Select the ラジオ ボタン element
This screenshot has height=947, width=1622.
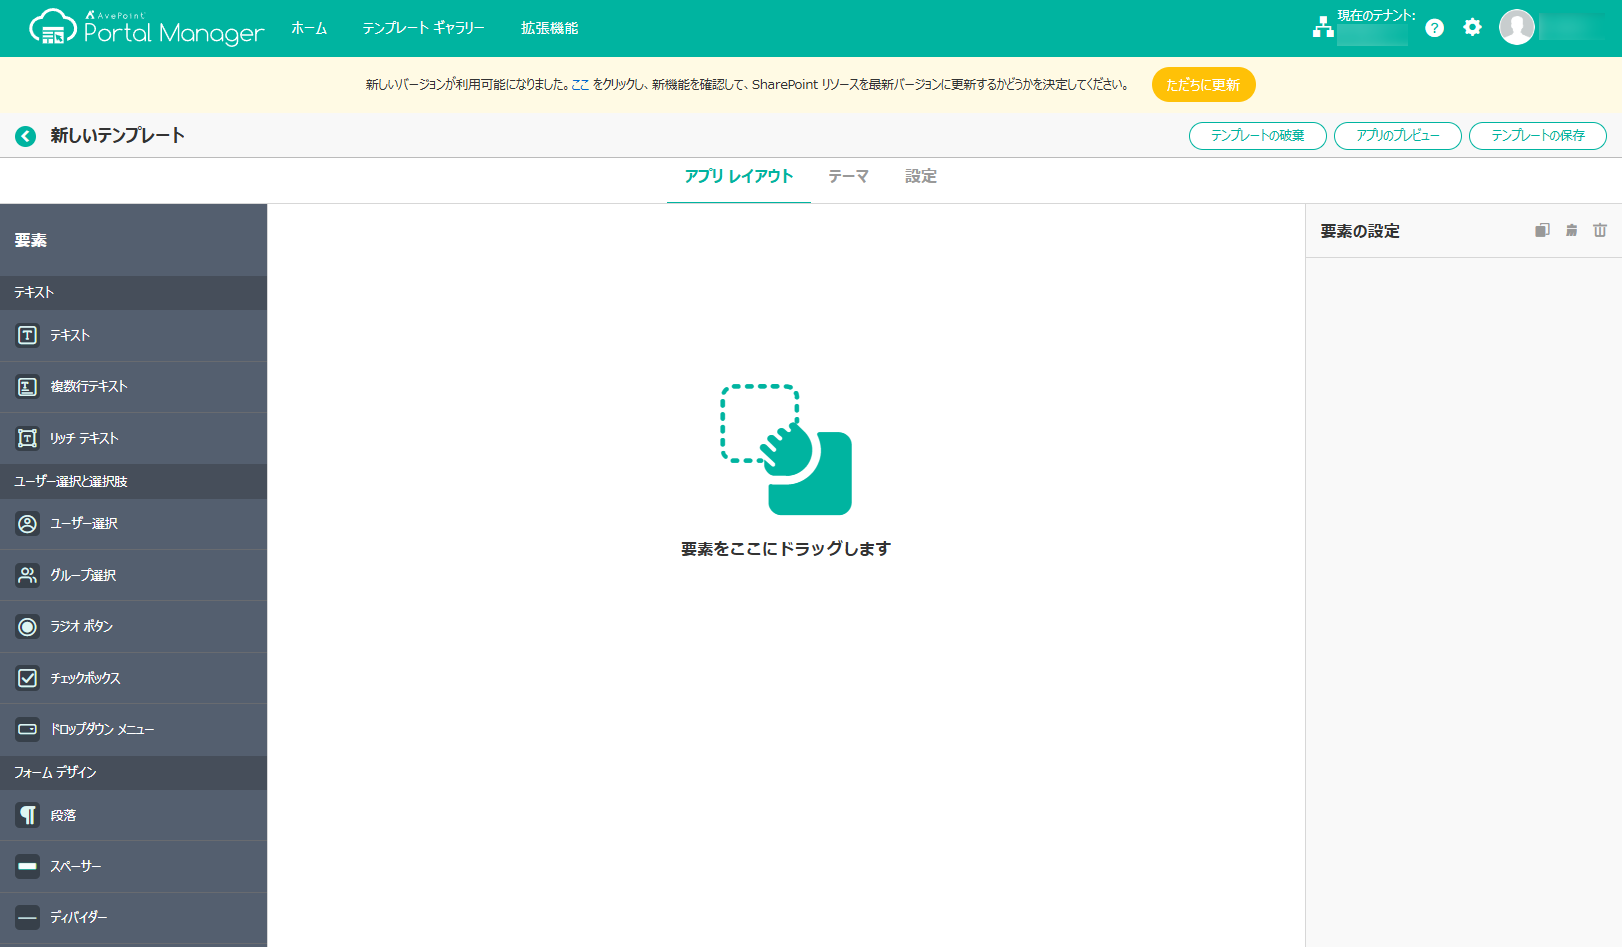(x=134, y=626)
